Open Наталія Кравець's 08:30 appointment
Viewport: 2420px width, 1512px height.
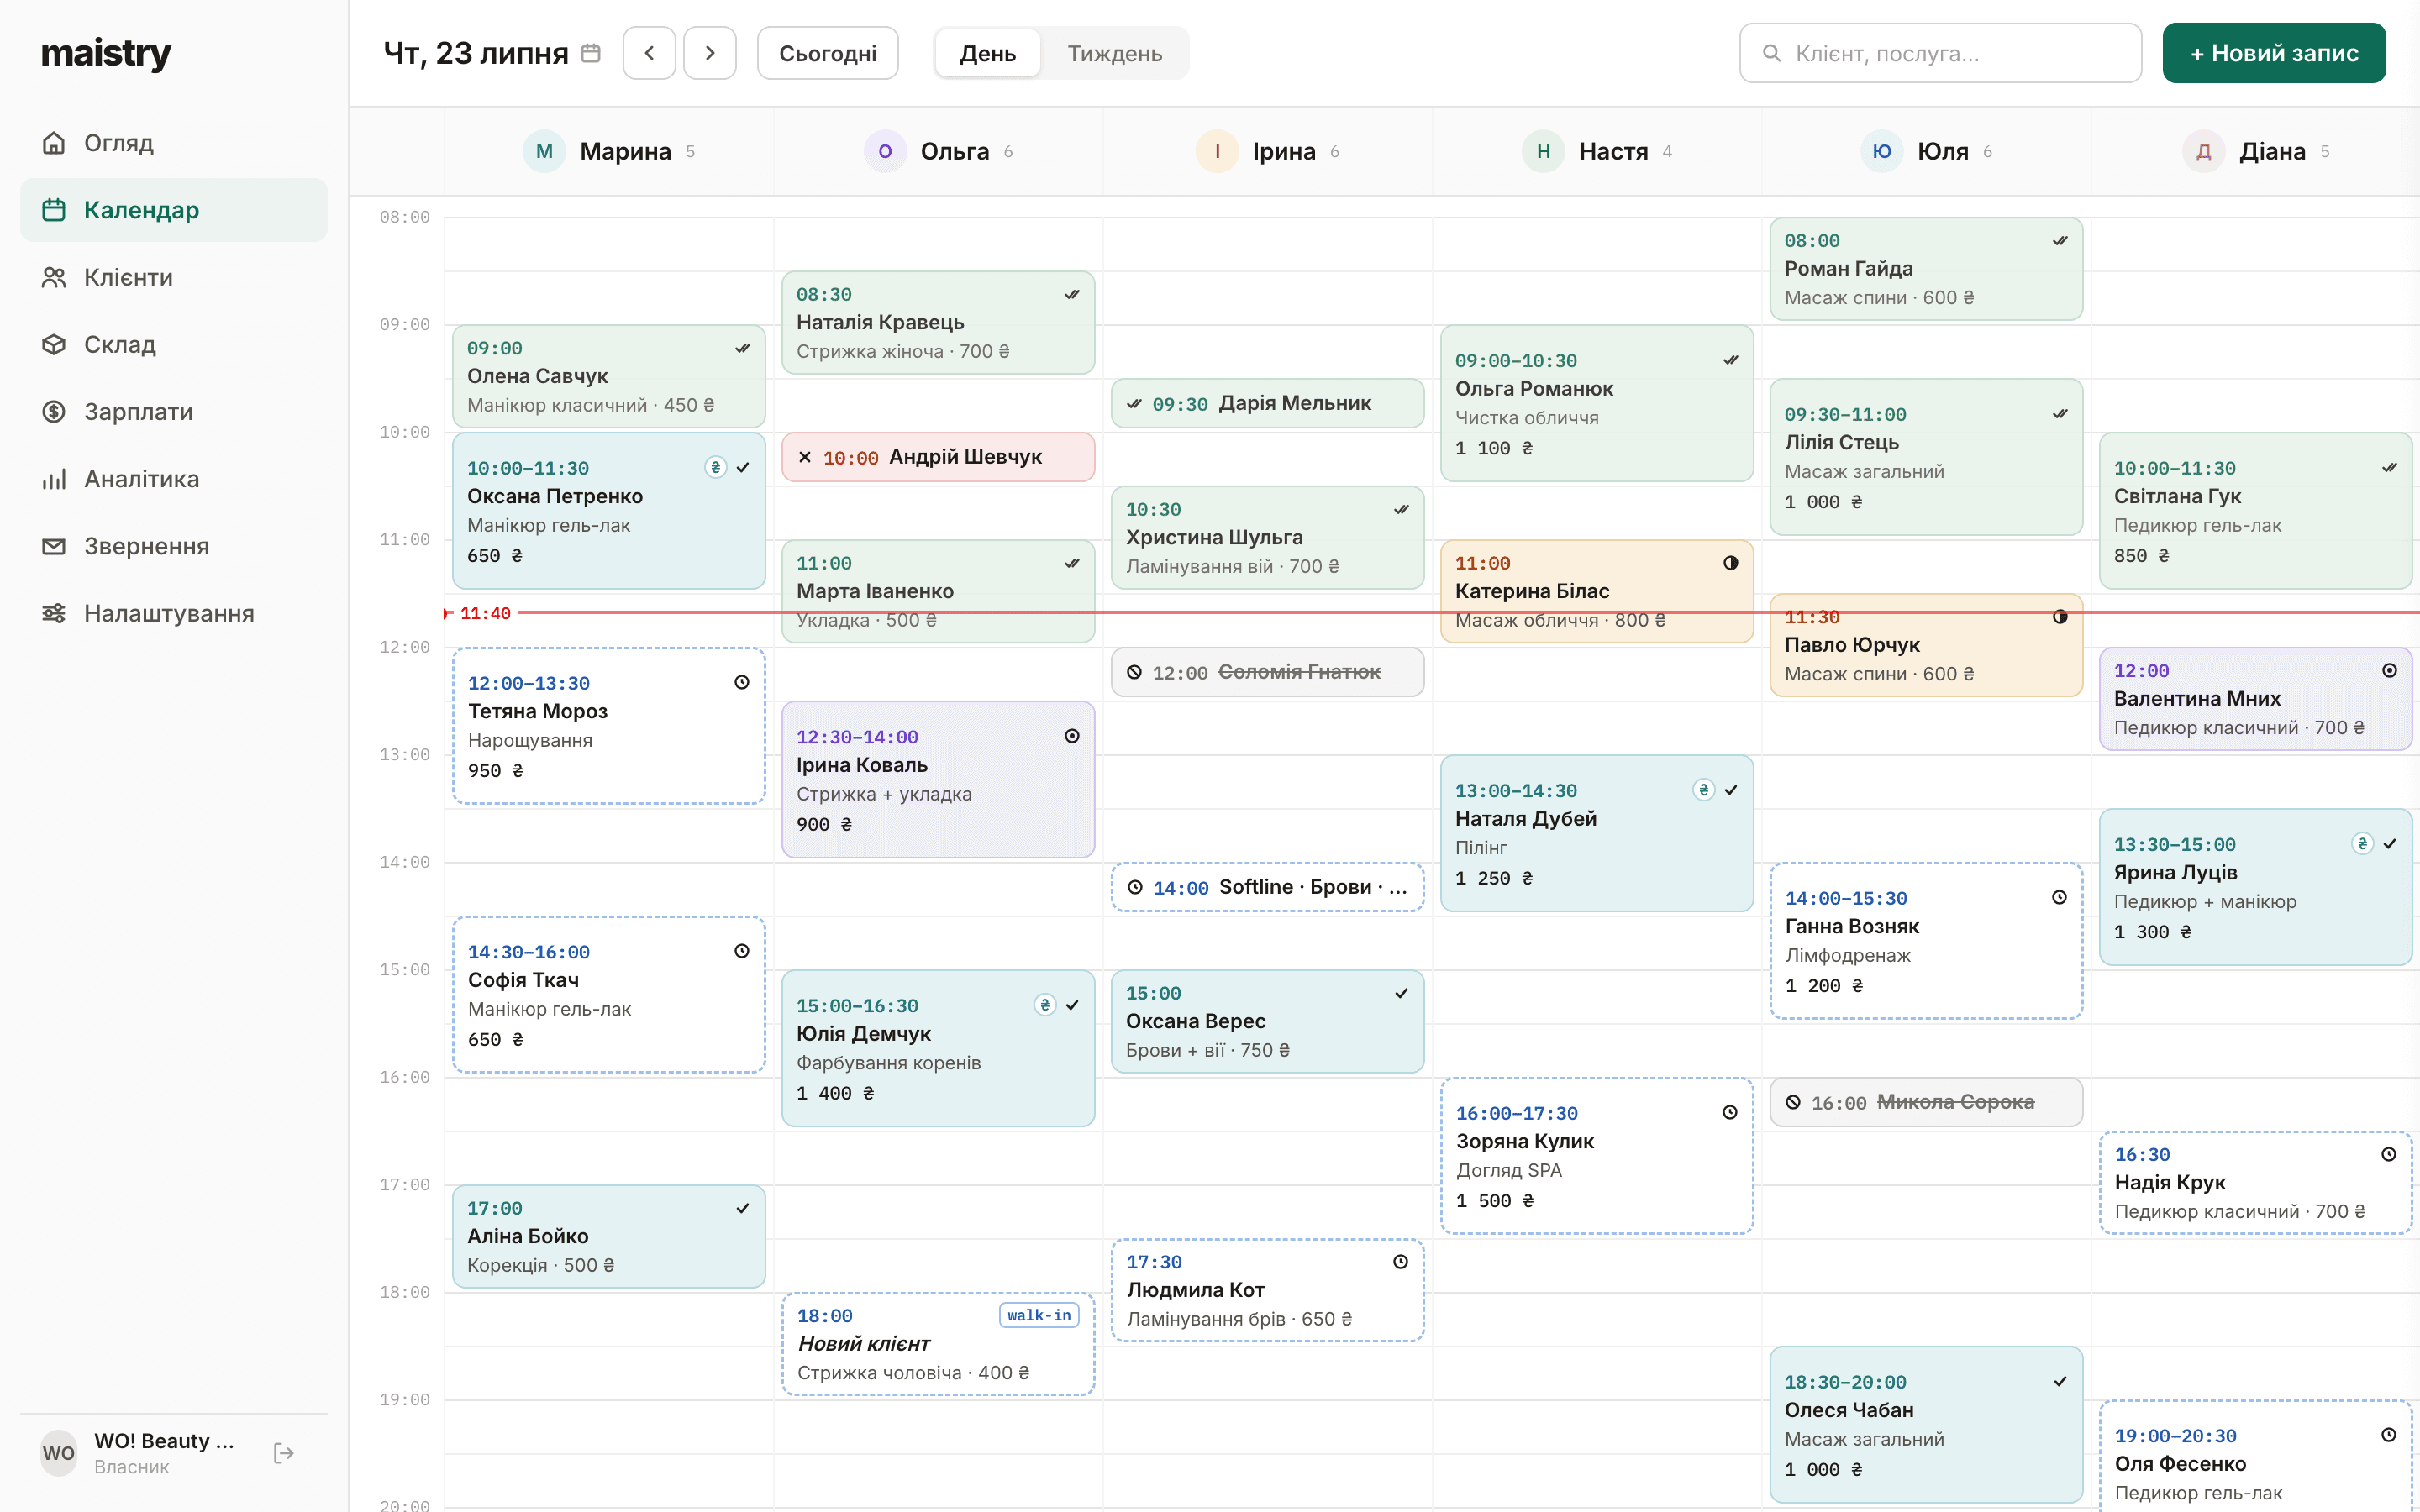[938, 322]
